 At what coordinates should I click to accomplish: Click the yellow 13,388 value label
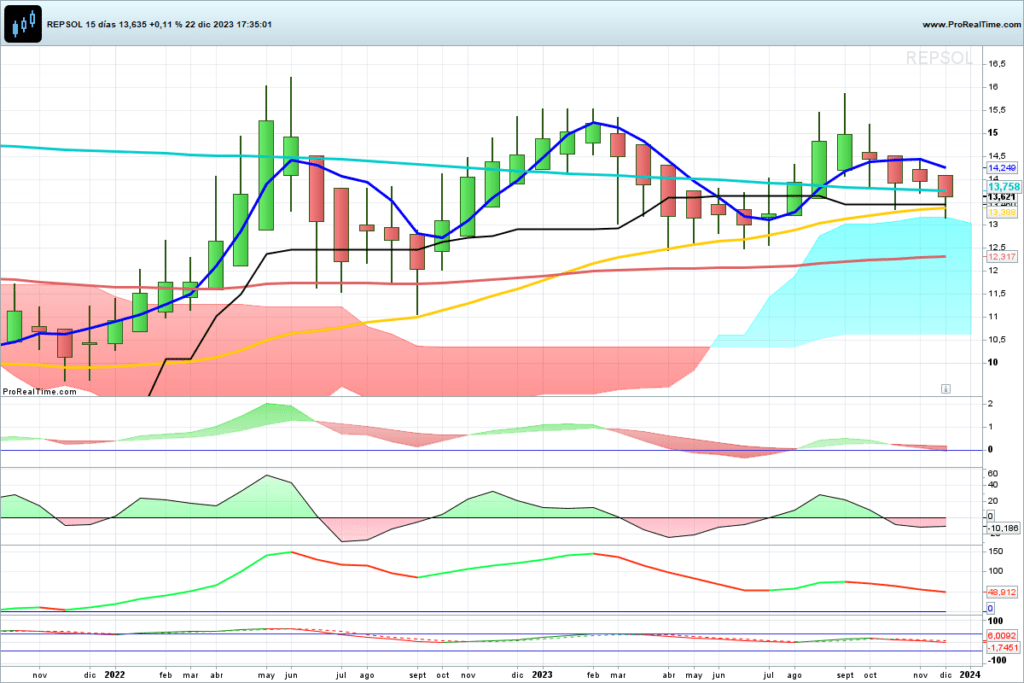pos(1001,212)
